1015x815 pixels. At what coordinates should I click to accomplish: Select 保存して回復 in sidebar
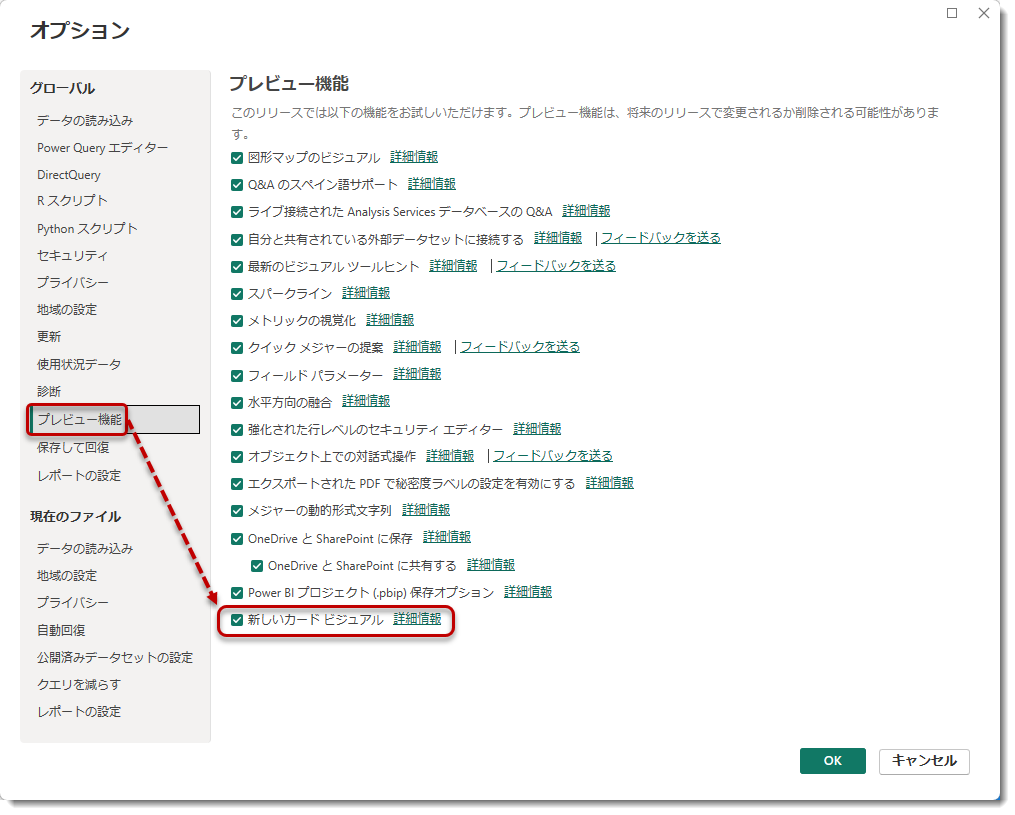coord(72,447)
